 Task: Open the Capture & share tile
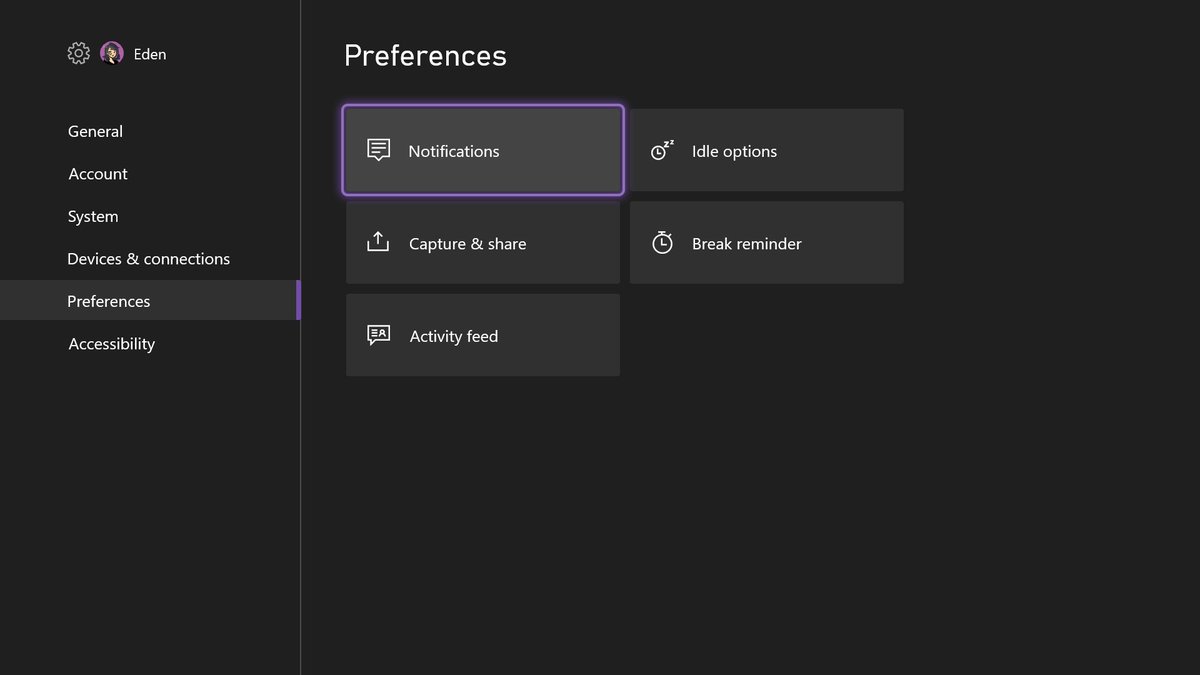click(x=483, y=243)
